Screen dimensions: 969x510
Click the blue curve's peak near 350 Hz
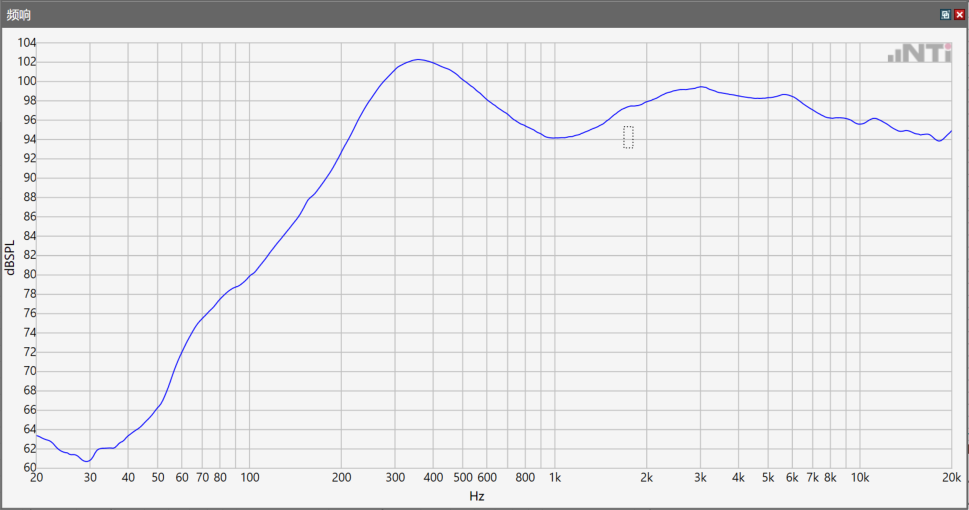[418, 60]
